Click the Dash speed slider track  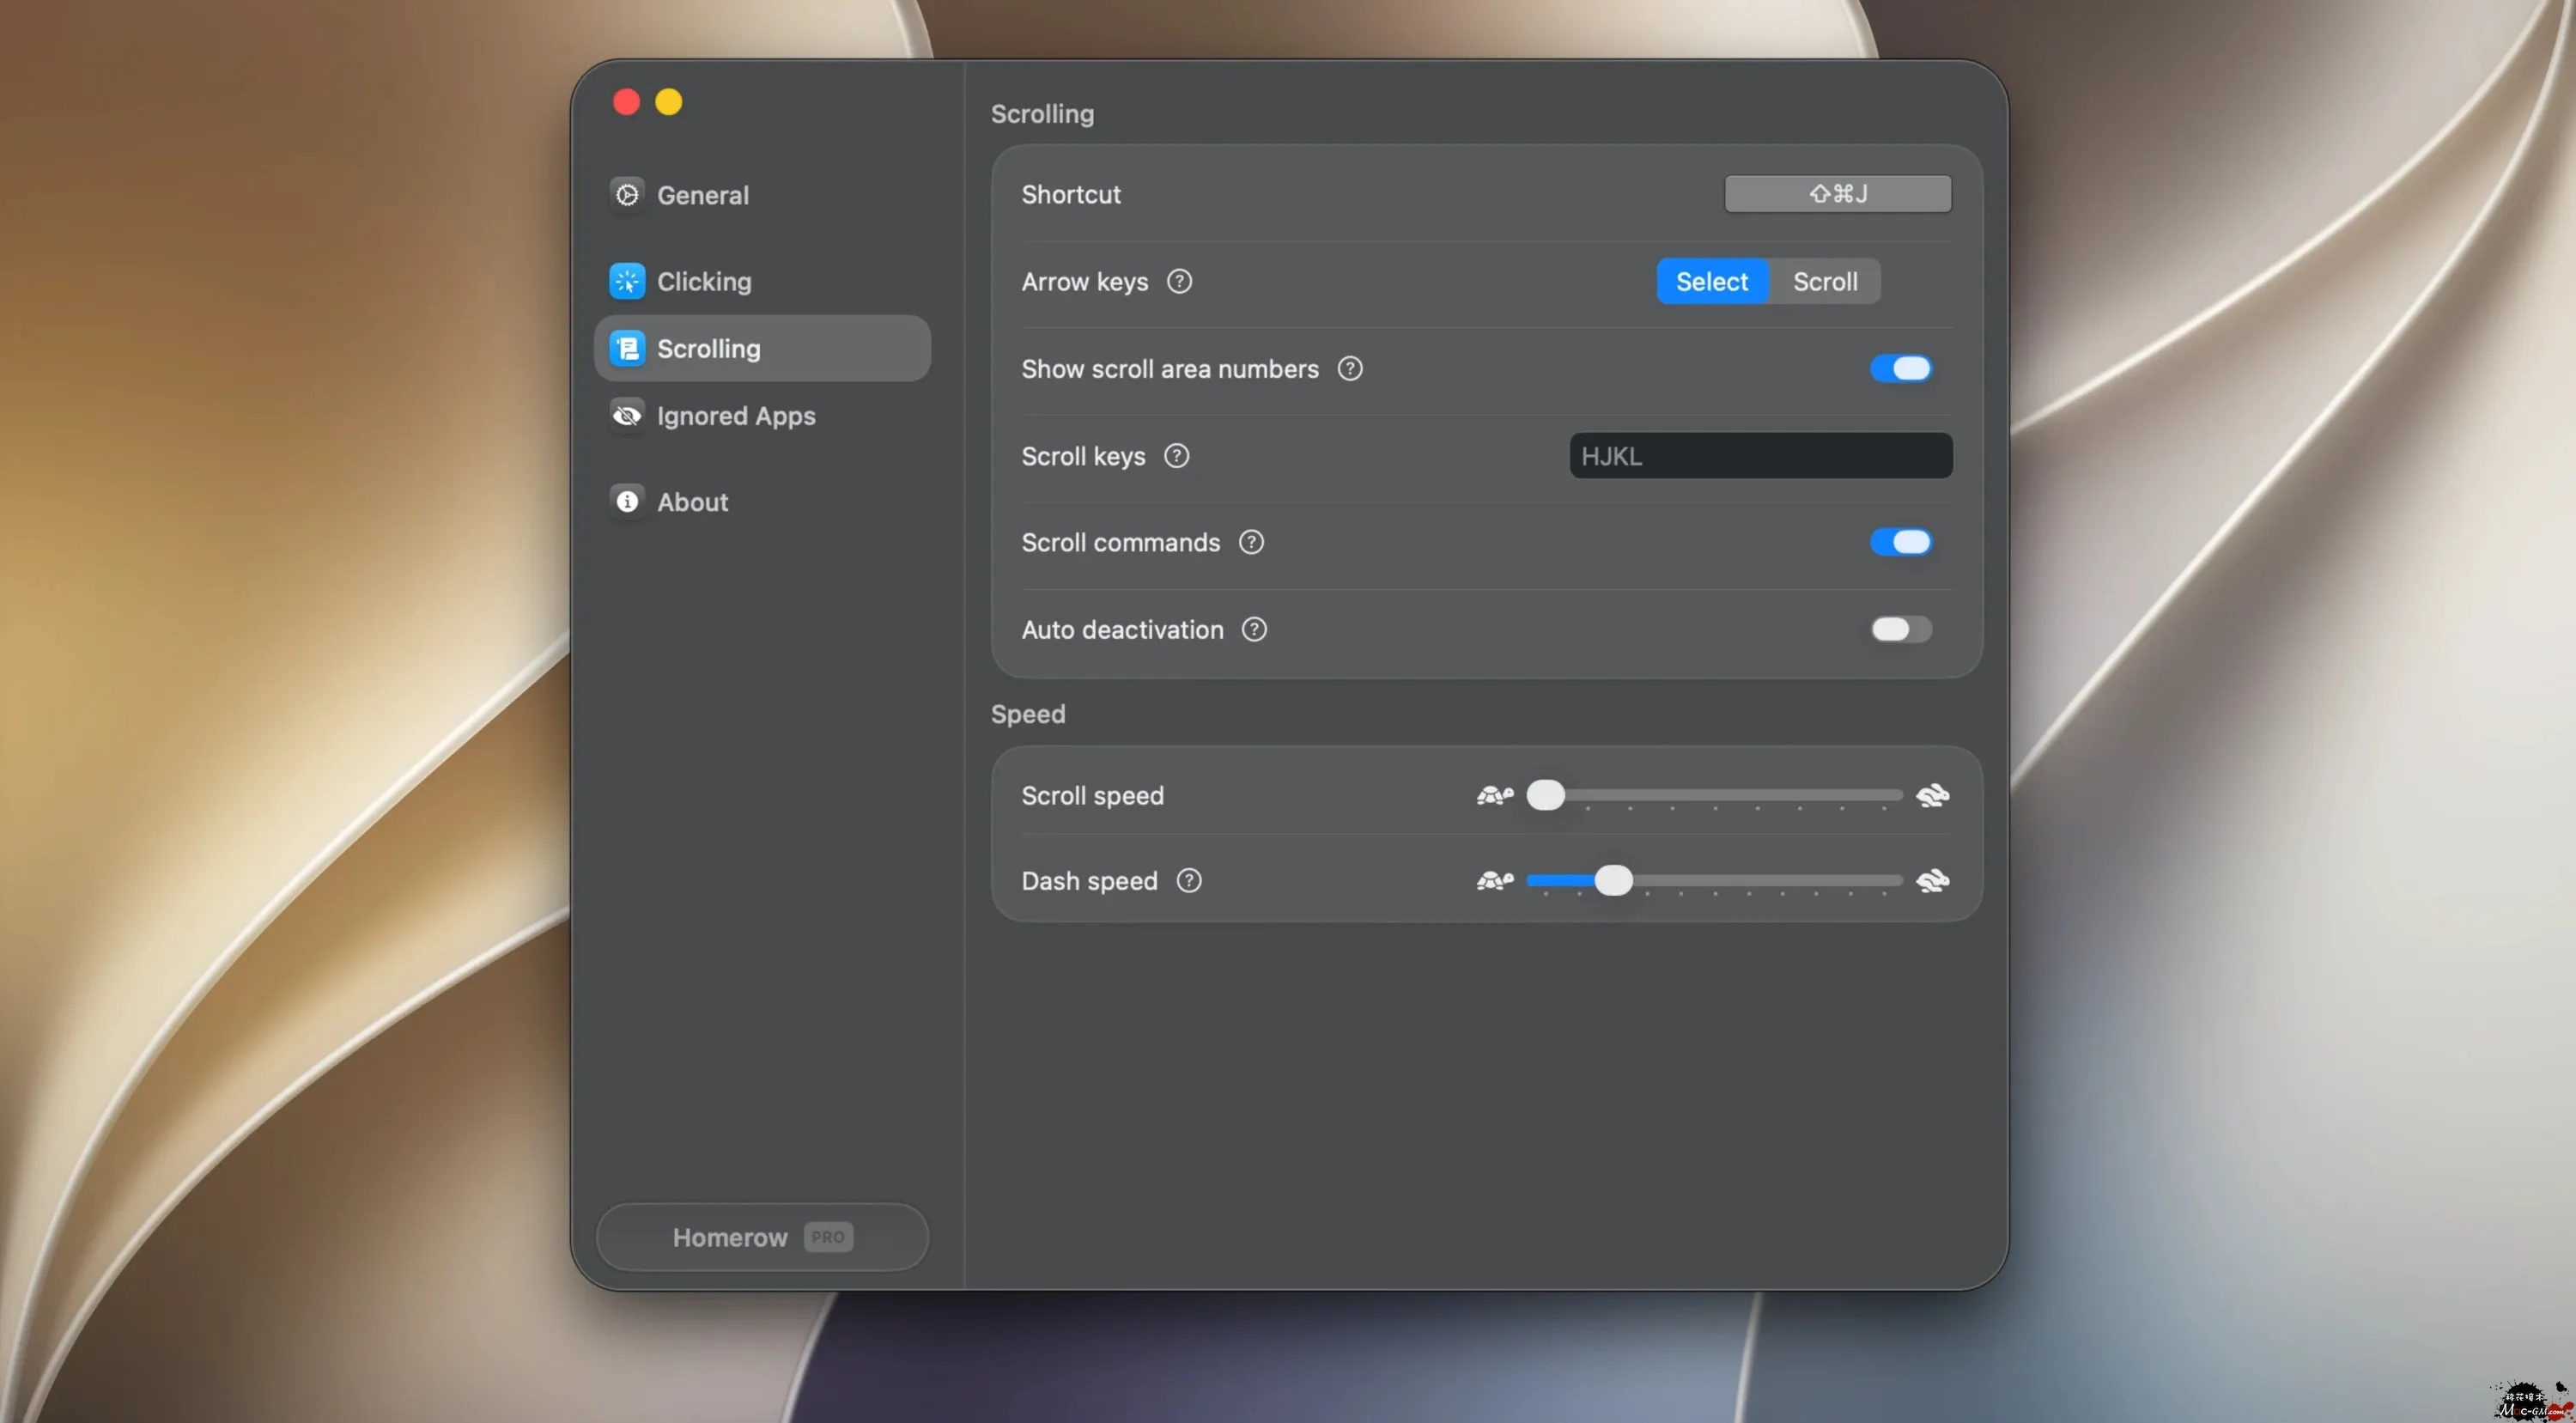(1714, 880)
